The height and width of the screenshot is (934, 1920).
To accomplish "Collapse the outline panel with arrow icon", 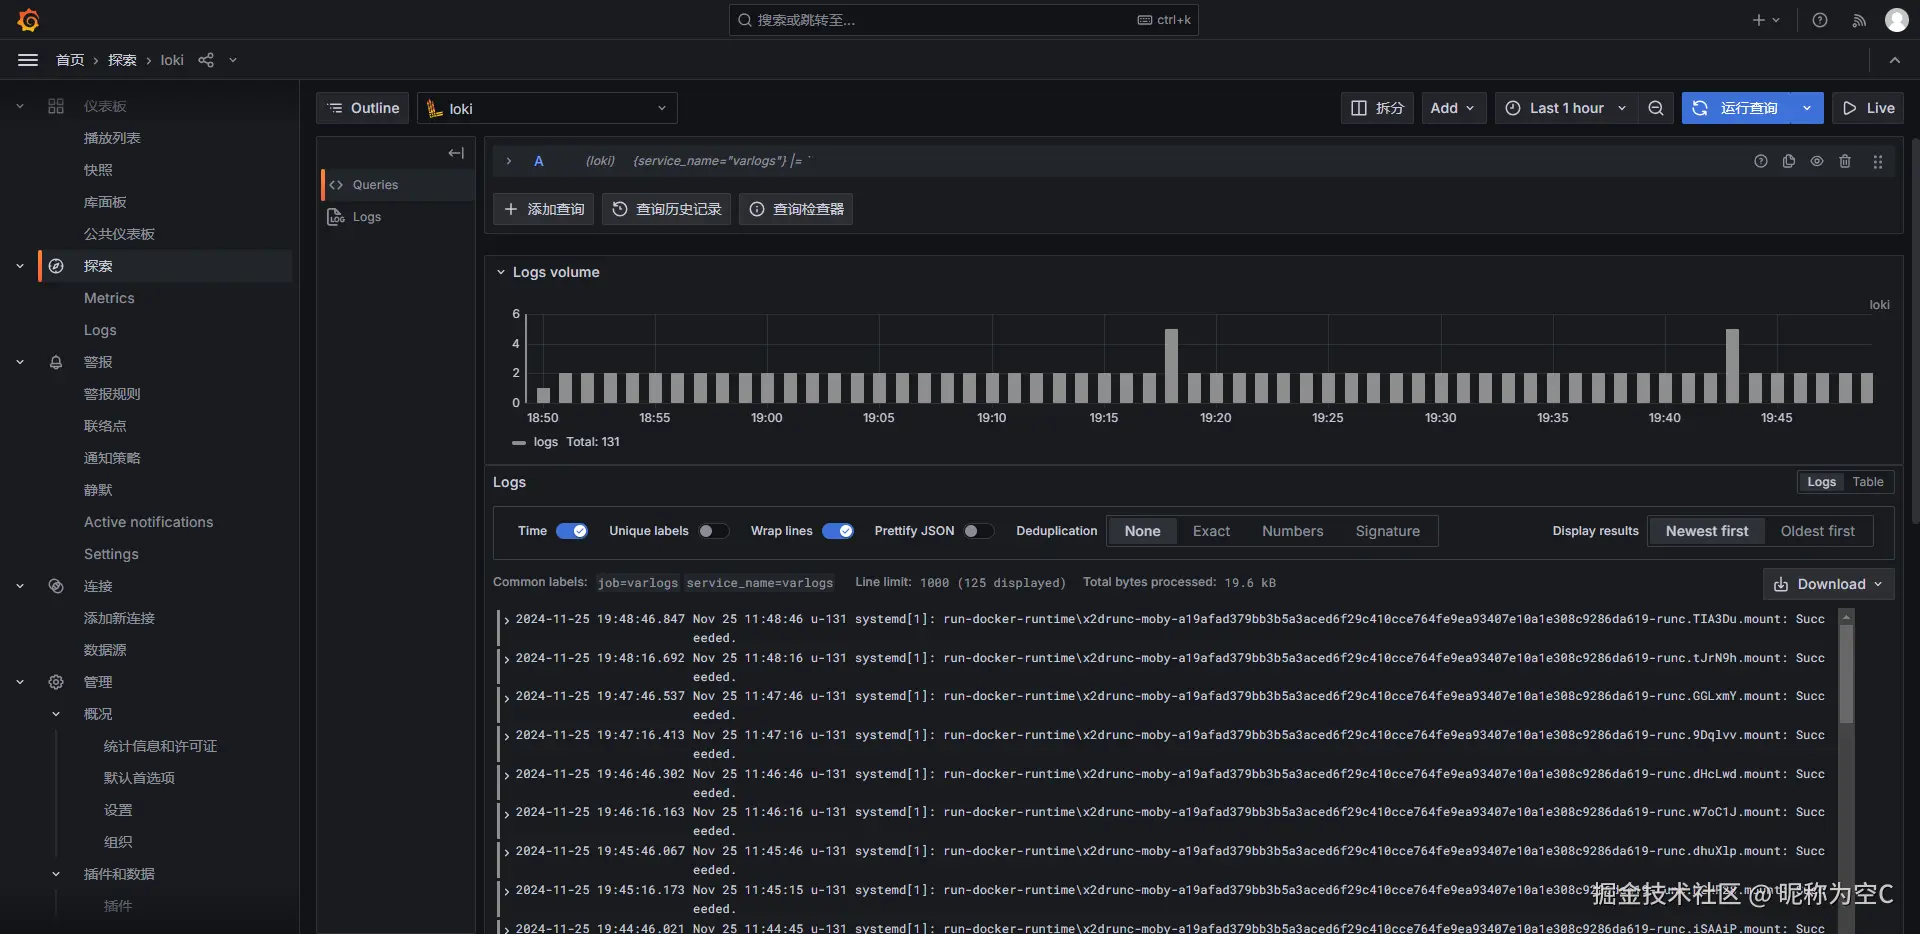I will click(x=456, y=153).
